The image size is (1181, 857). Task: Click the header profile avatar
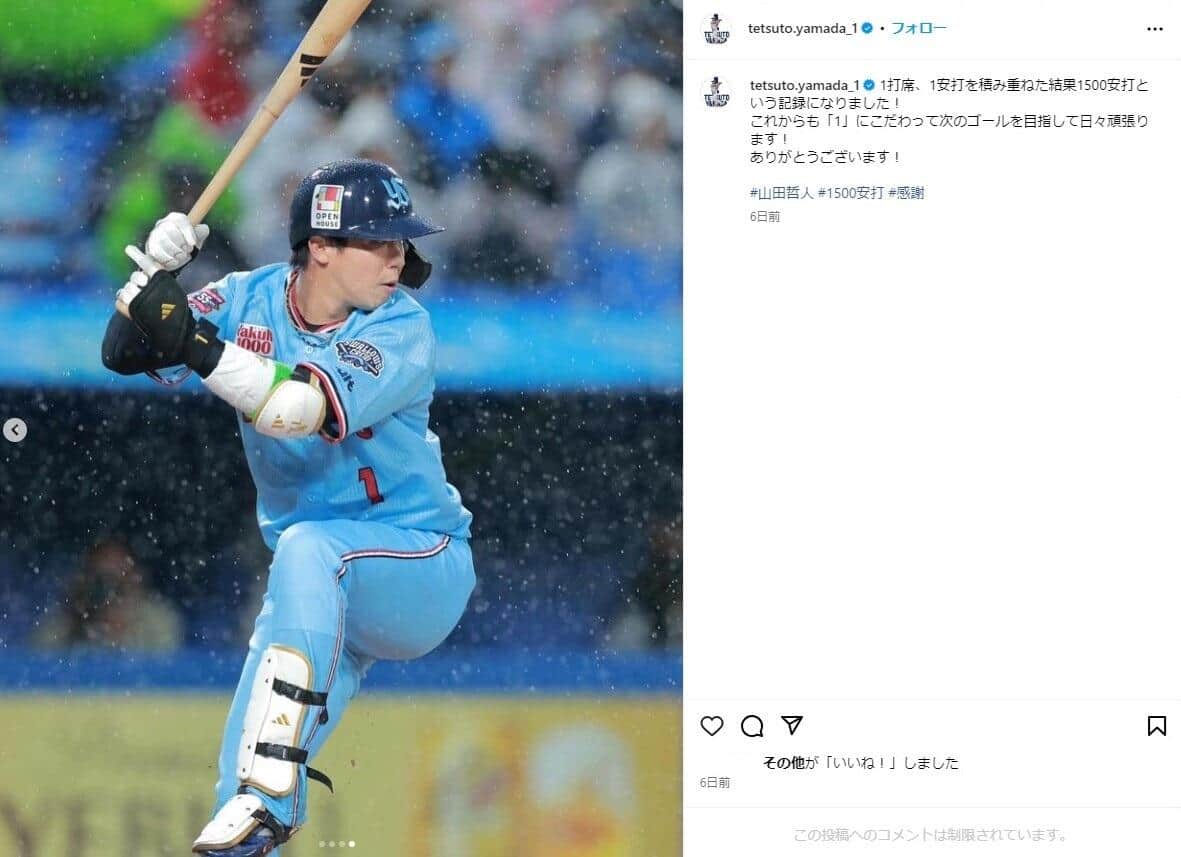(x=716, y=29)
